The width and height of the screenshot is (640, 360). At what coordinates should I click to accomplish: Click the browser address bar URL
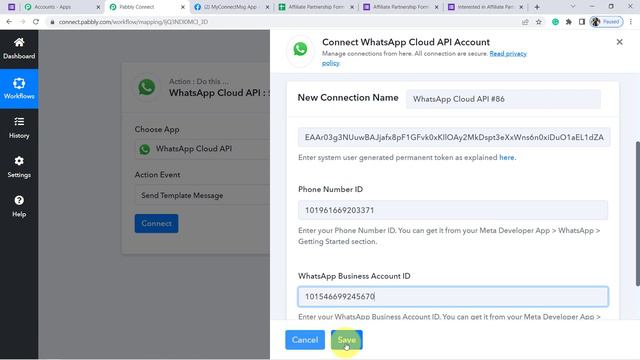(x=133, y=22)
